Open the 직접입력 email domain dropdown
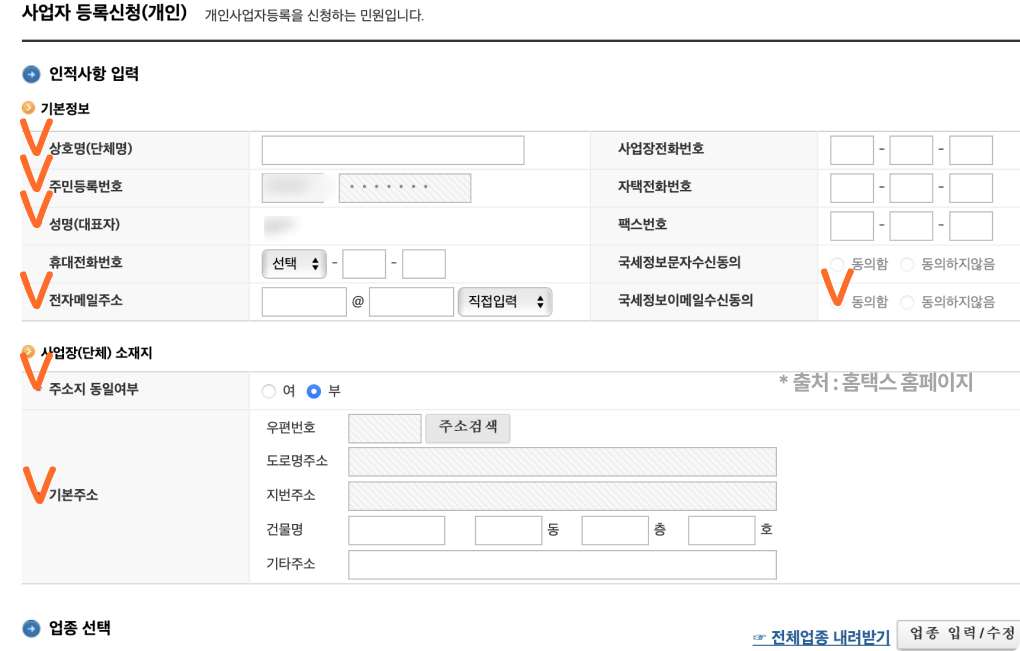 coord(505,301)
